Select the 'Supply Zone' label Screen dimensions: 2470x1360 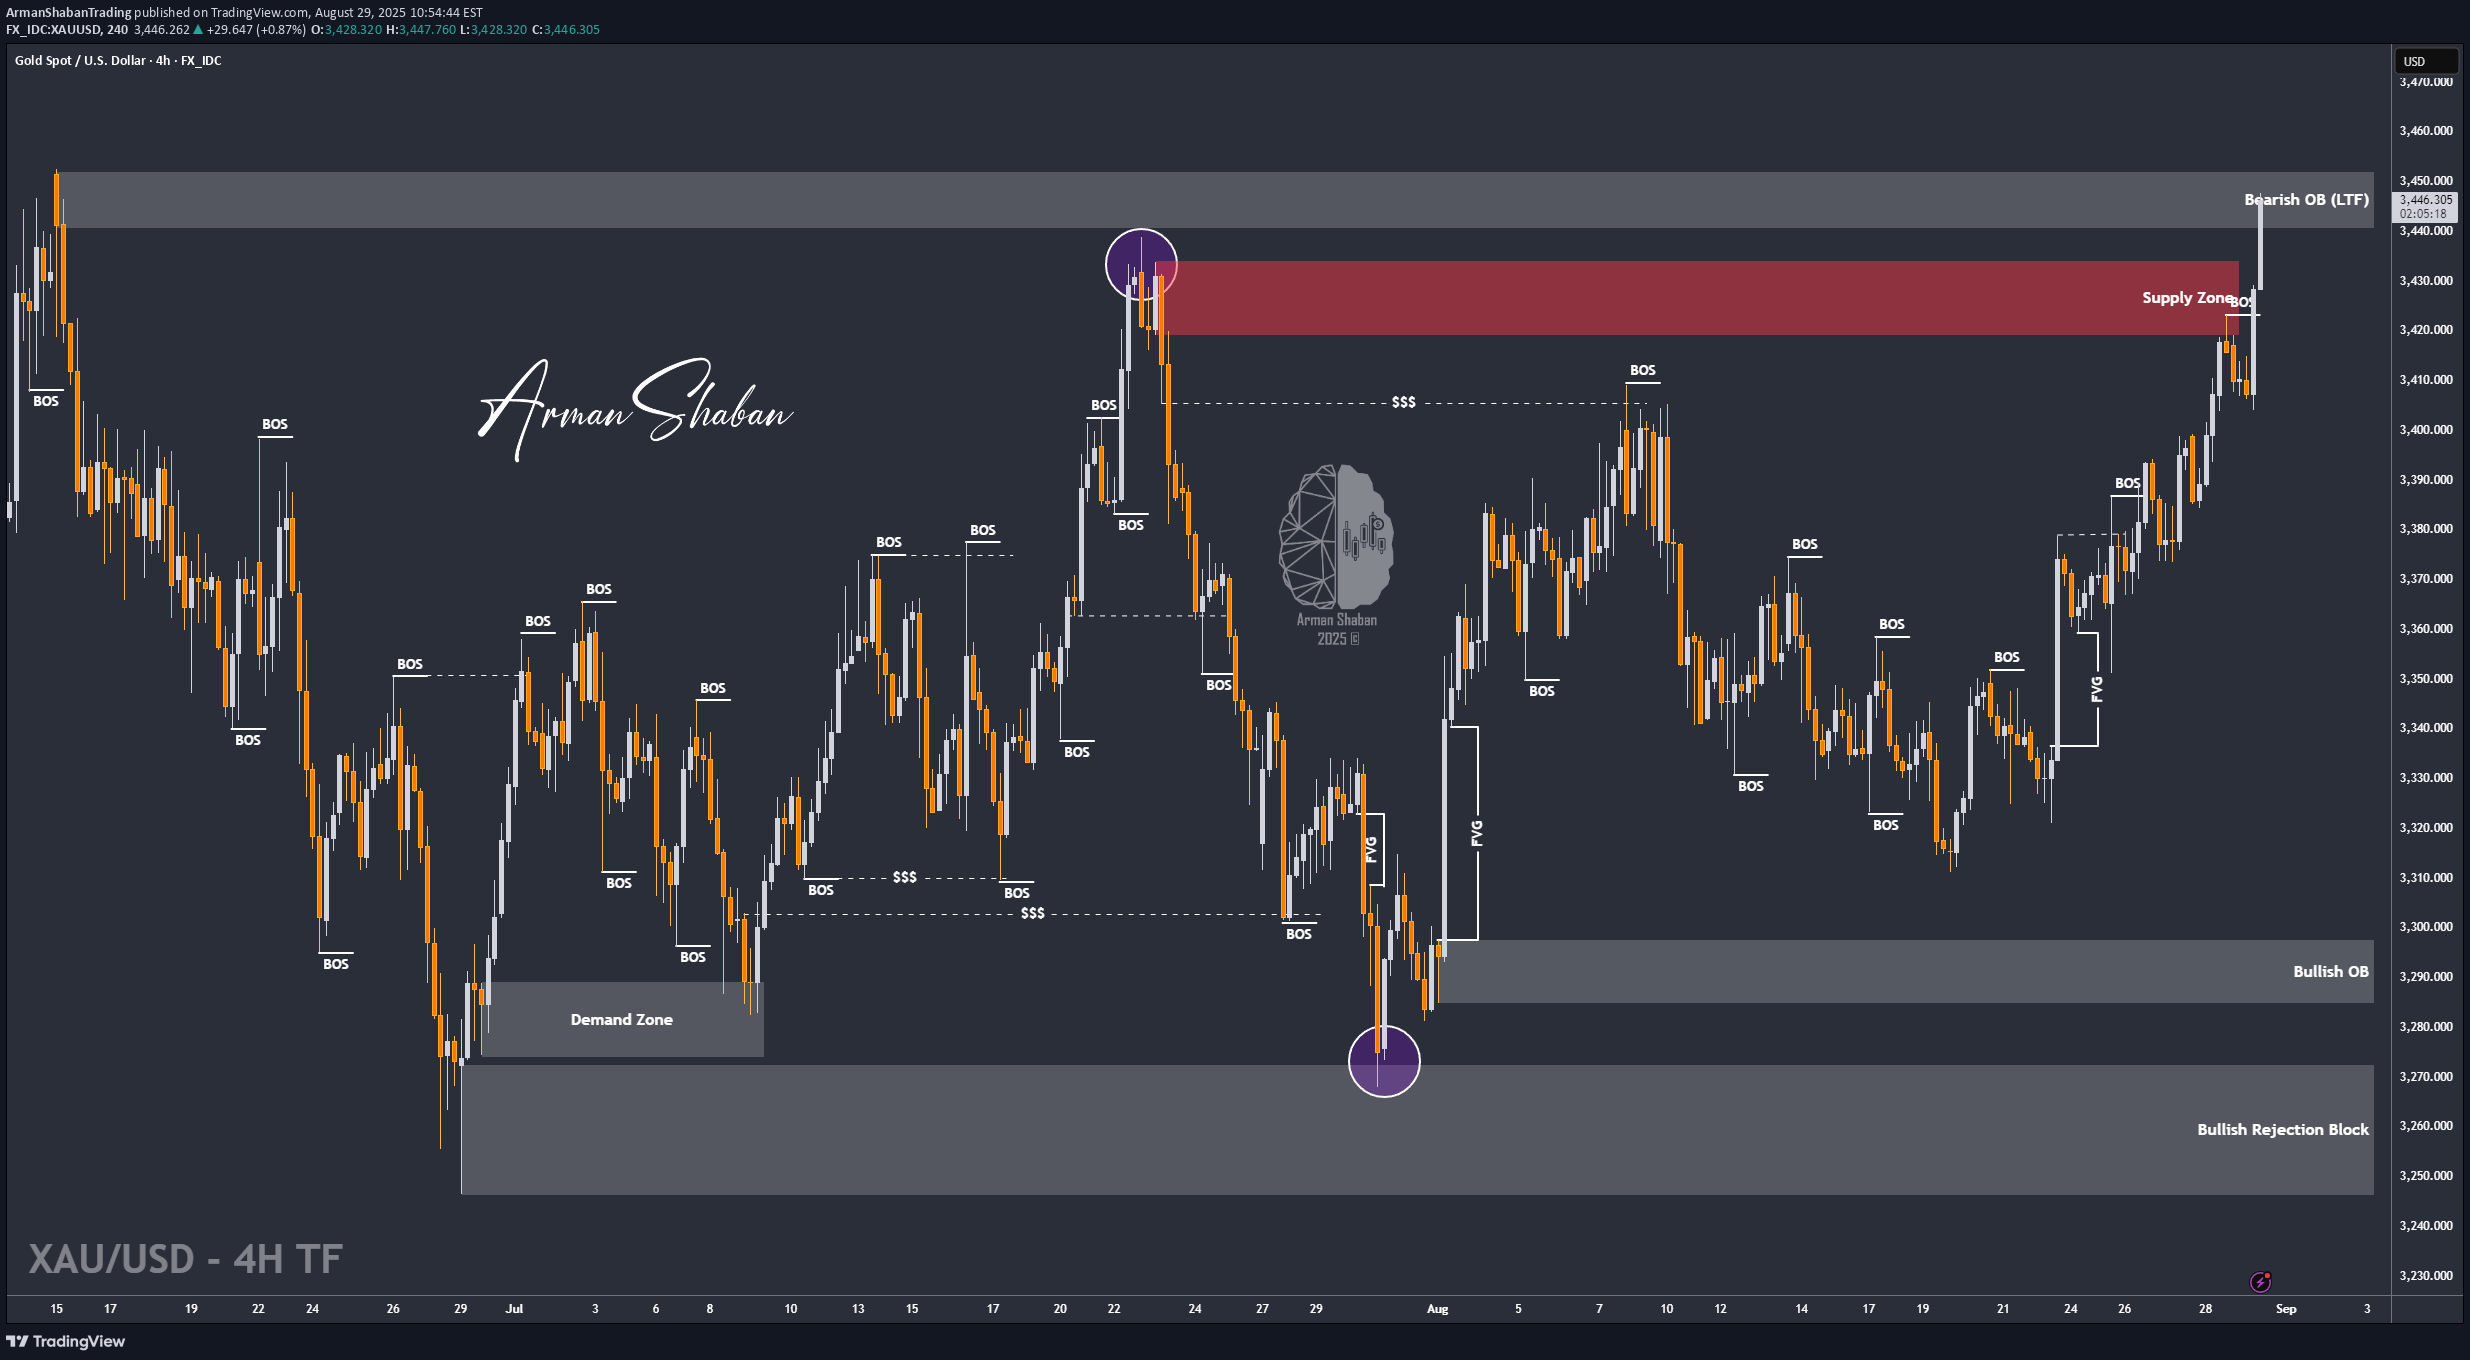[2186, 297]
